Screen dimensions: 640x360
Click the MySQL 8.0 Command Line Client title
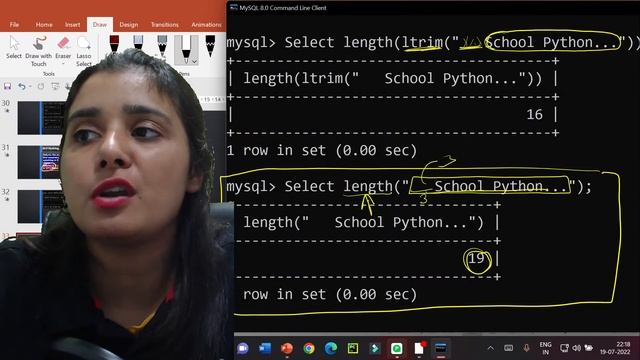coord(282,8)
